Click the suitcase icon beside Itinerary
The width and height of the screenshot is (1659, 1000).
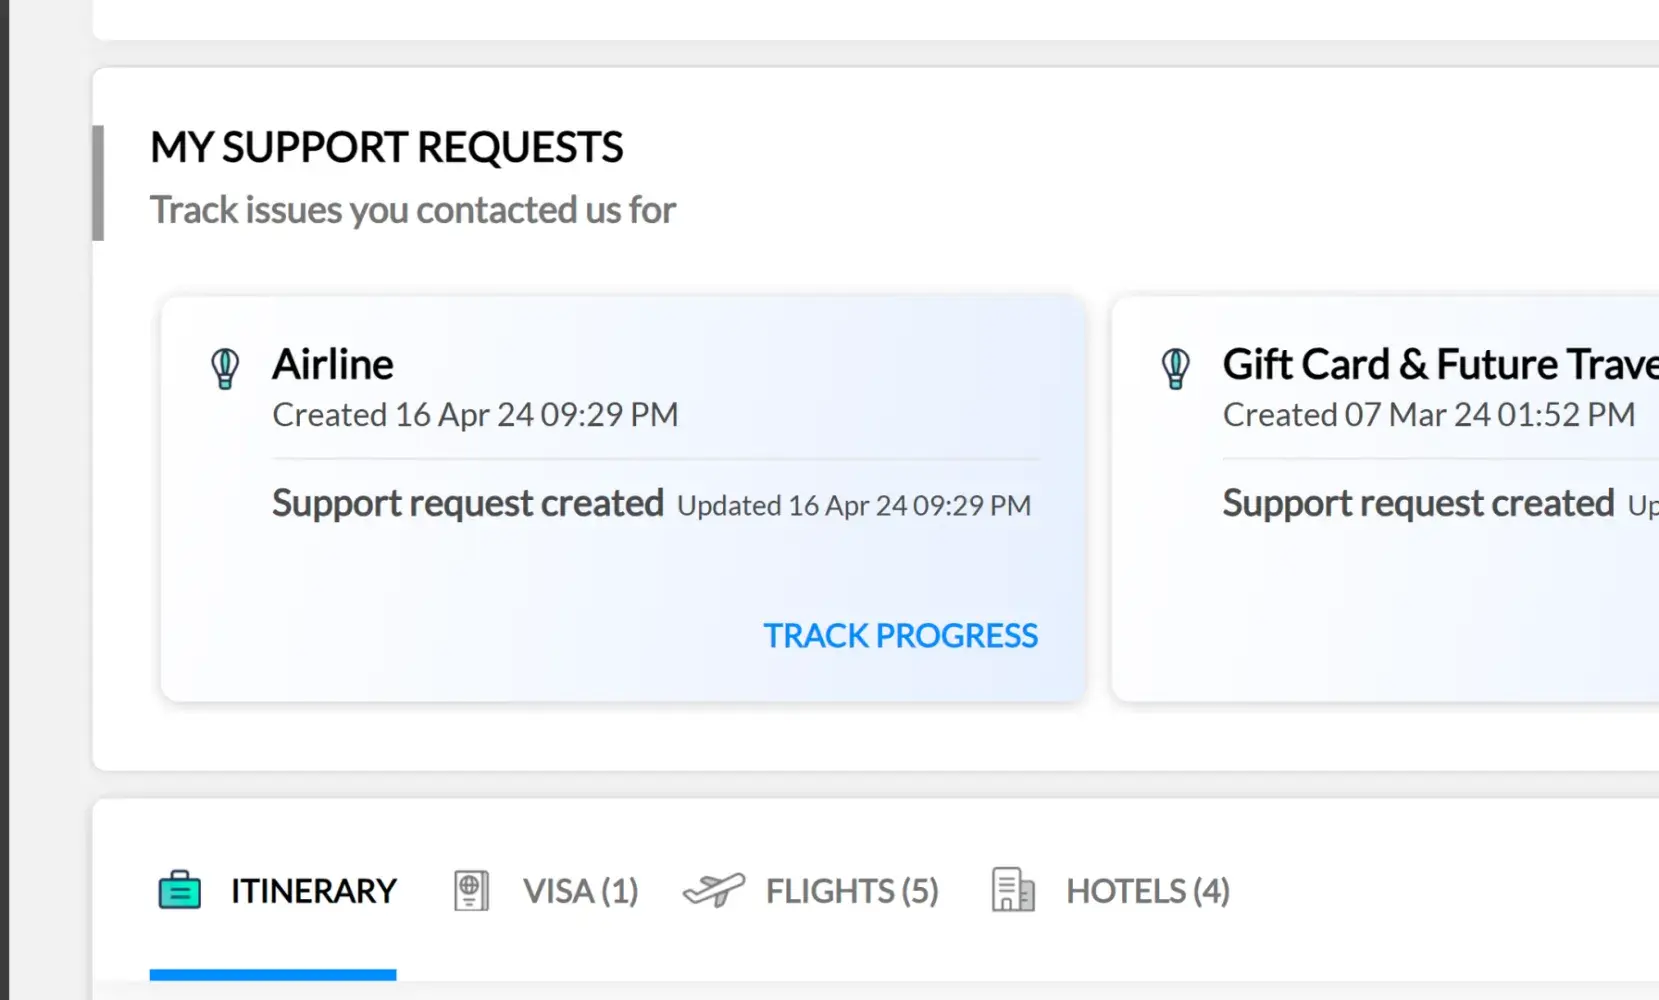tap(180, 890)
